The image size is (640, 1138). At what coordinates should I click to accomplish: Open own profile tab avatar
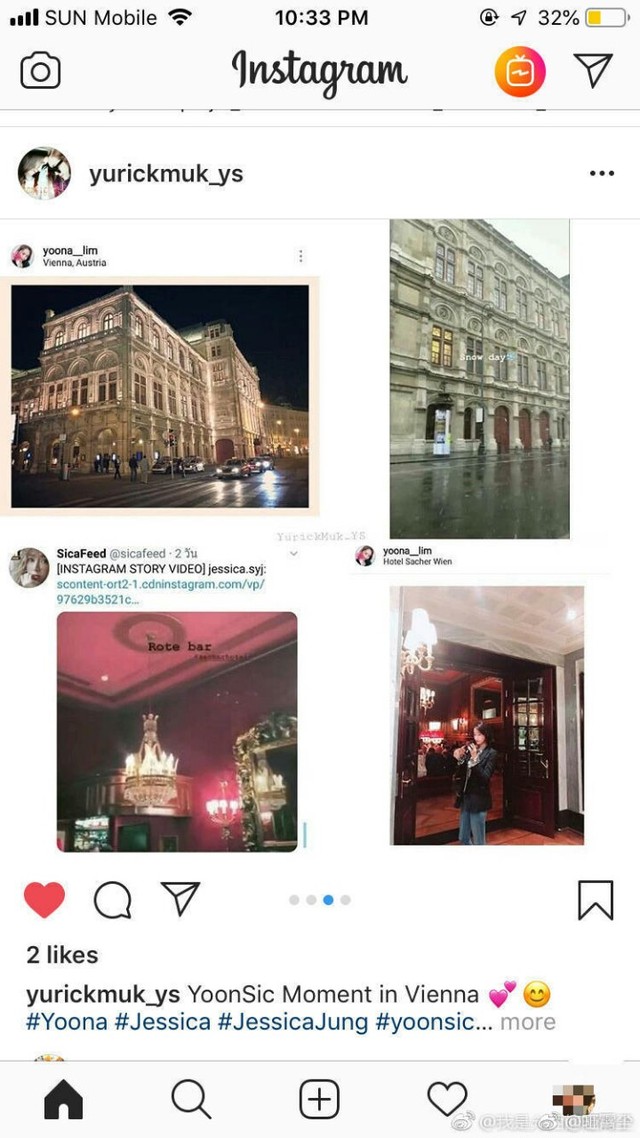pyautogui.click(x=574, y=1100)
